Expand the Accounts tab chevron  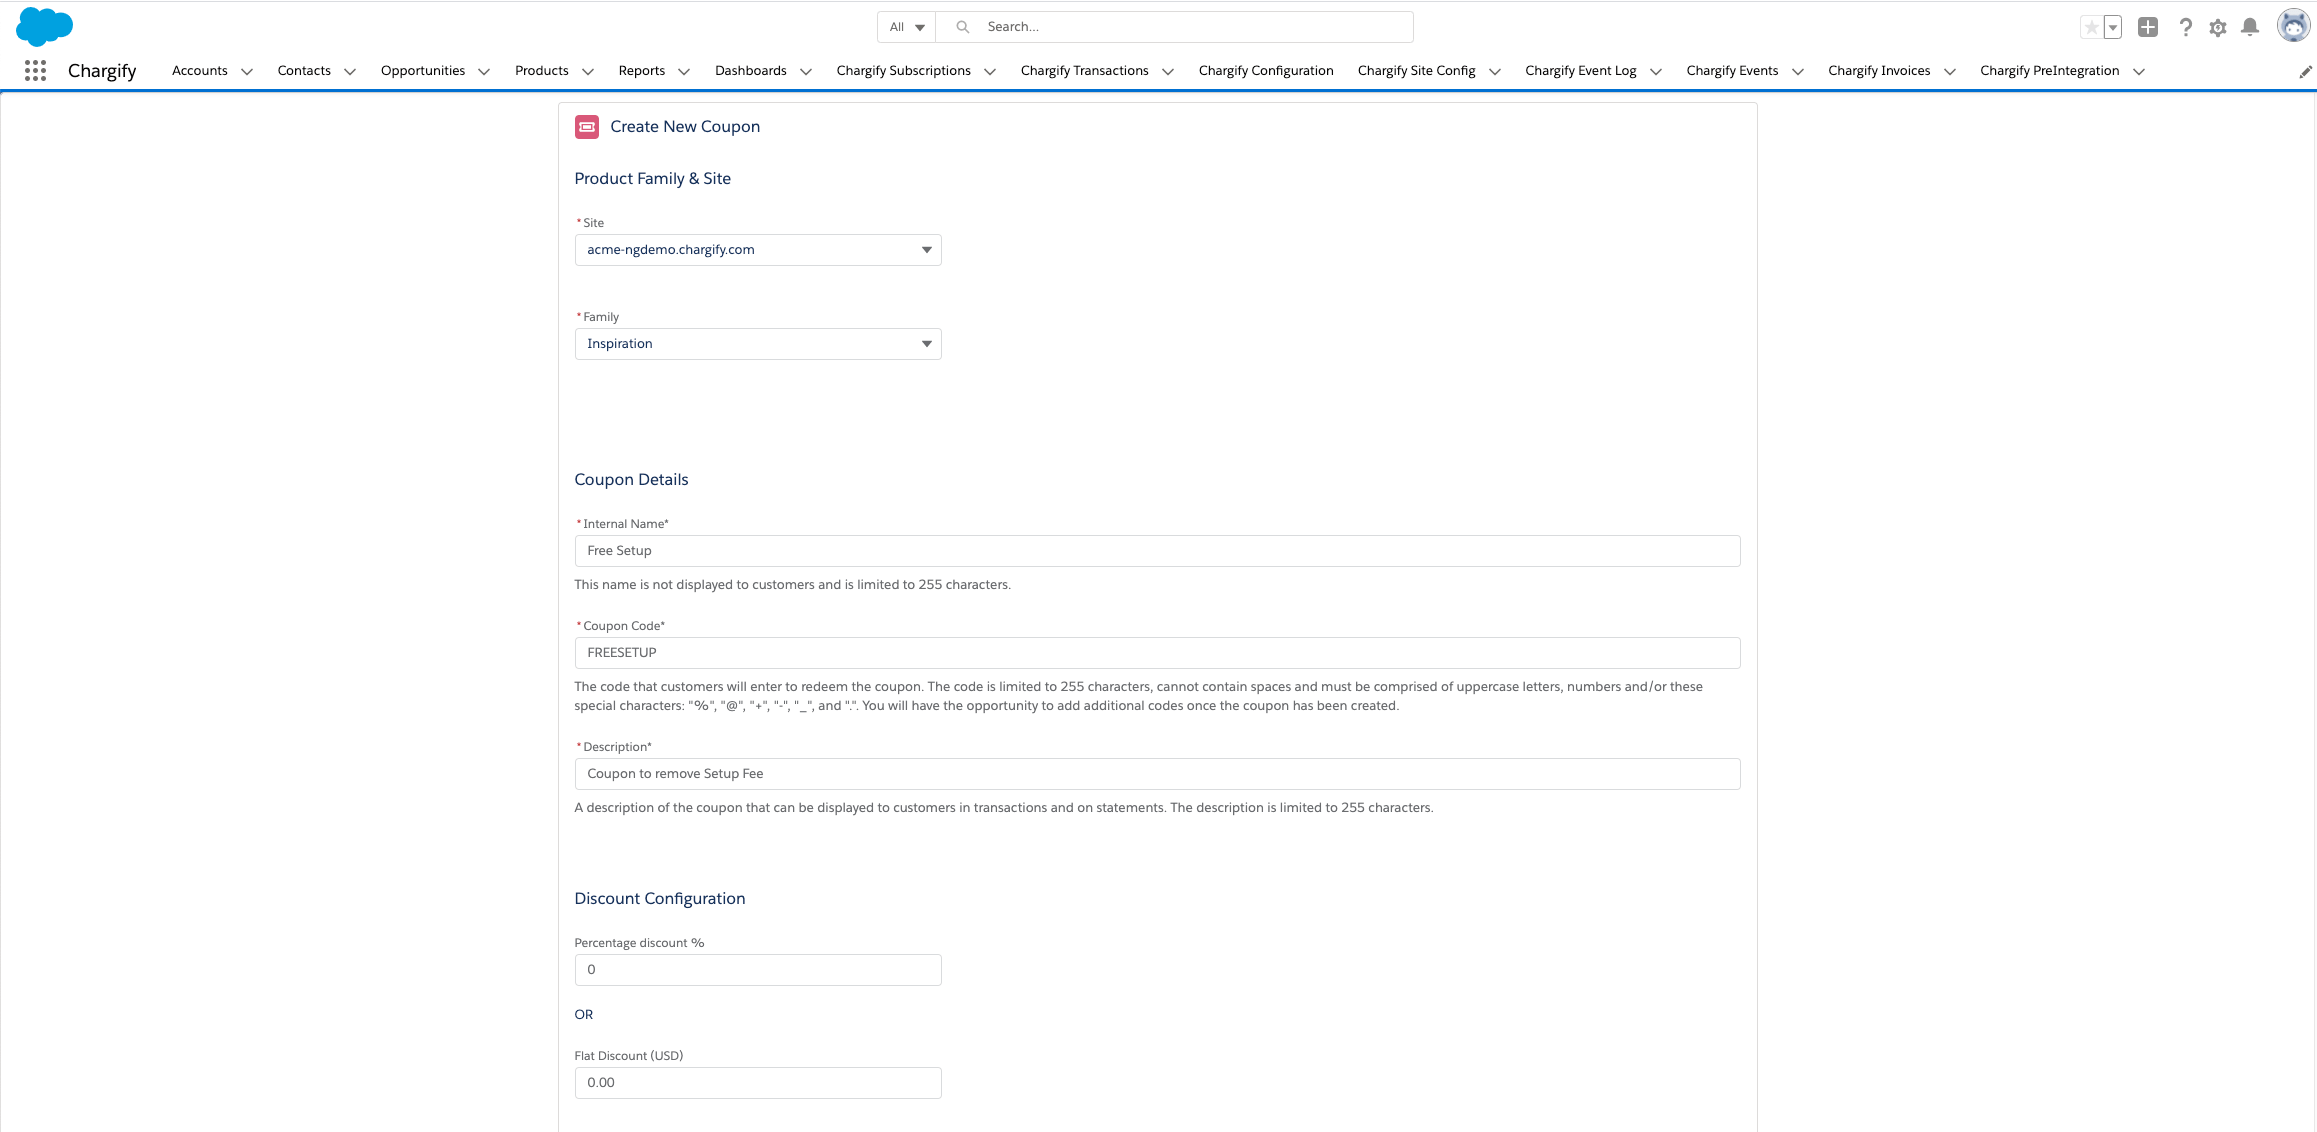(247, 72)
